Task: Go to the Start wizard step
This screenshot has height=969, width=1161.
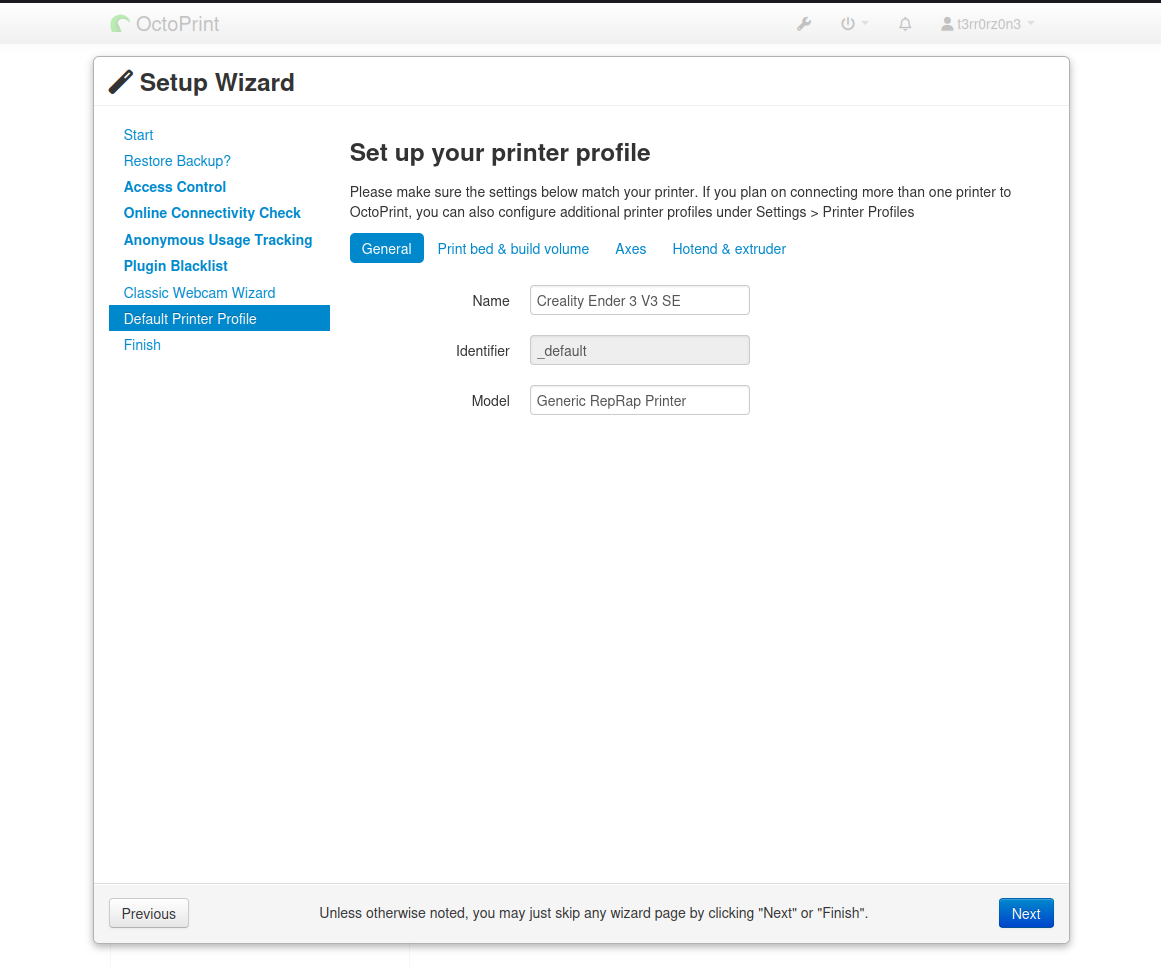Action: click(139, 135)
